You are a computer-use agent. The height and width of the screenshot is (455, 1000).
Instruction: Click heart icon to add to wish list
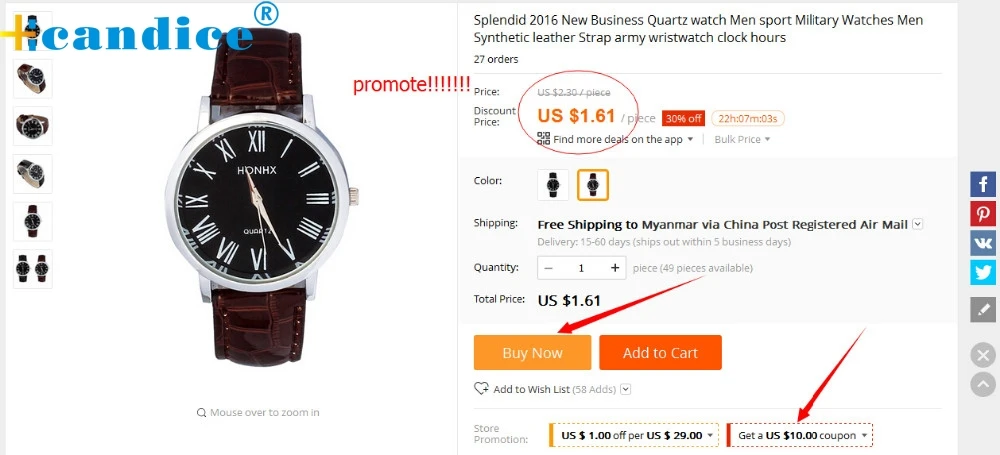coord(481,389)
